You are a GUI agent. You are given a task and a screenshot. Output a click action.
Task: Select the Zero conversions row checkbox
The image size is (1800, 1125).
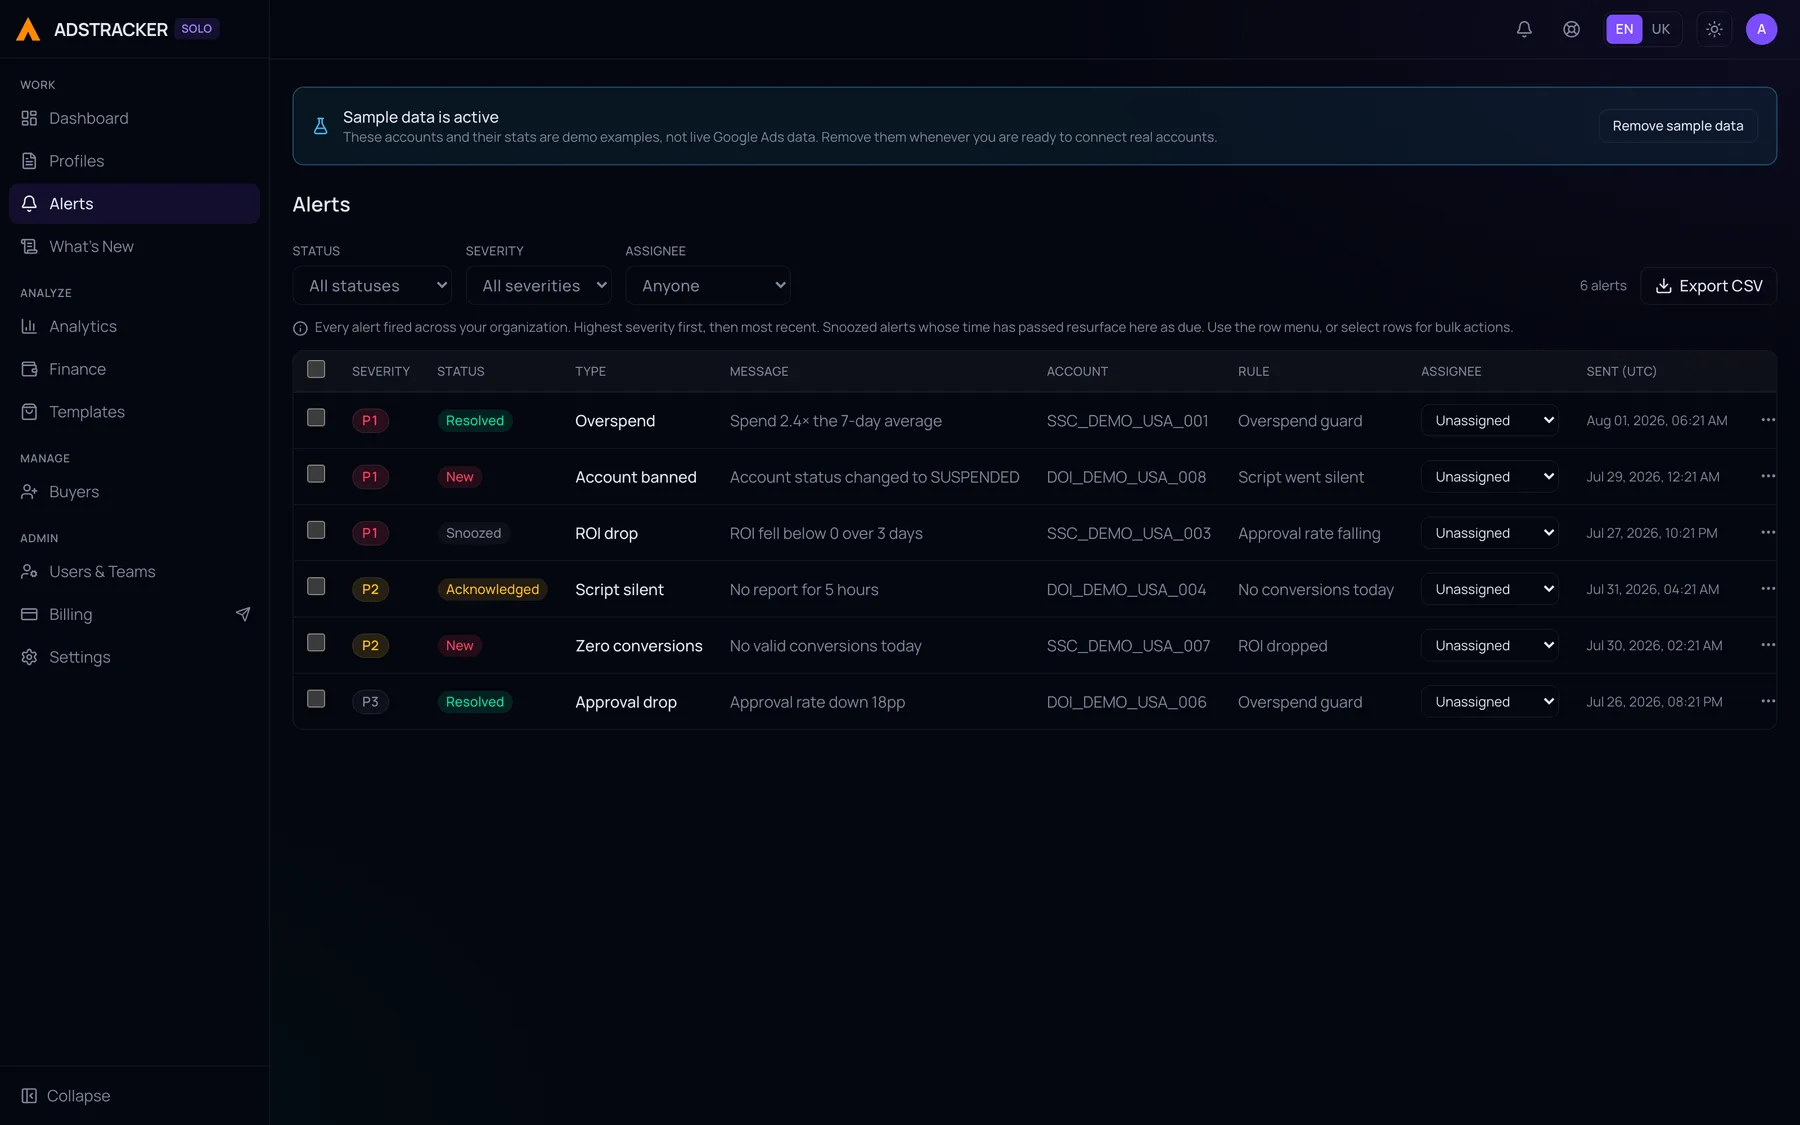316,642
